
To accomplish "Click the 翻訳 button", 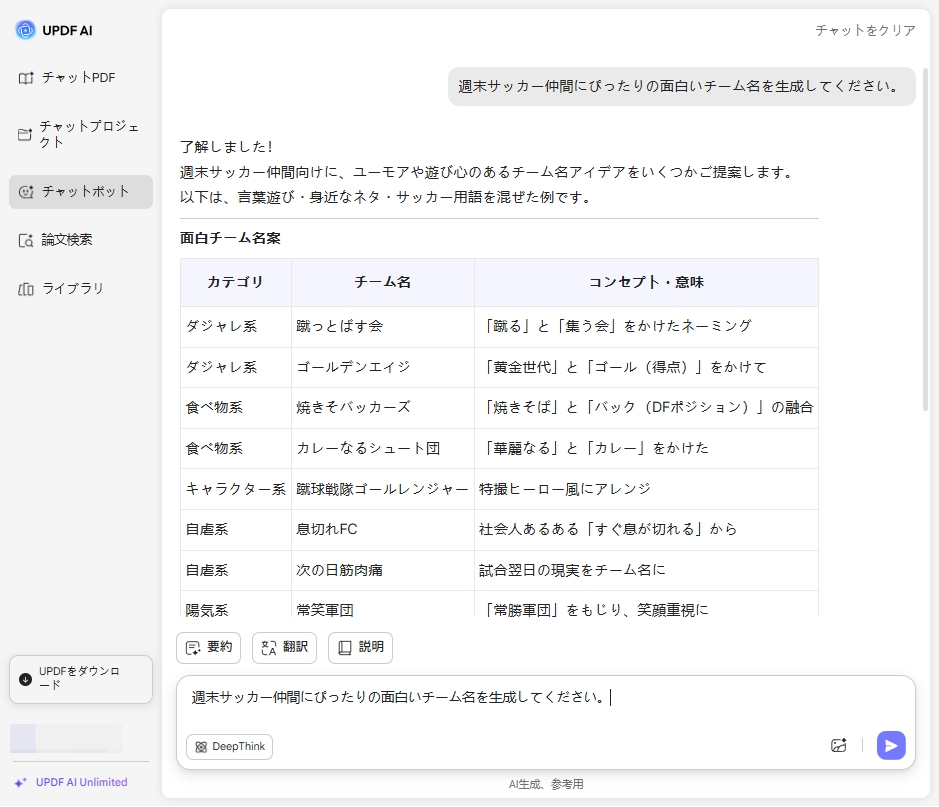I will pos(284,648).
